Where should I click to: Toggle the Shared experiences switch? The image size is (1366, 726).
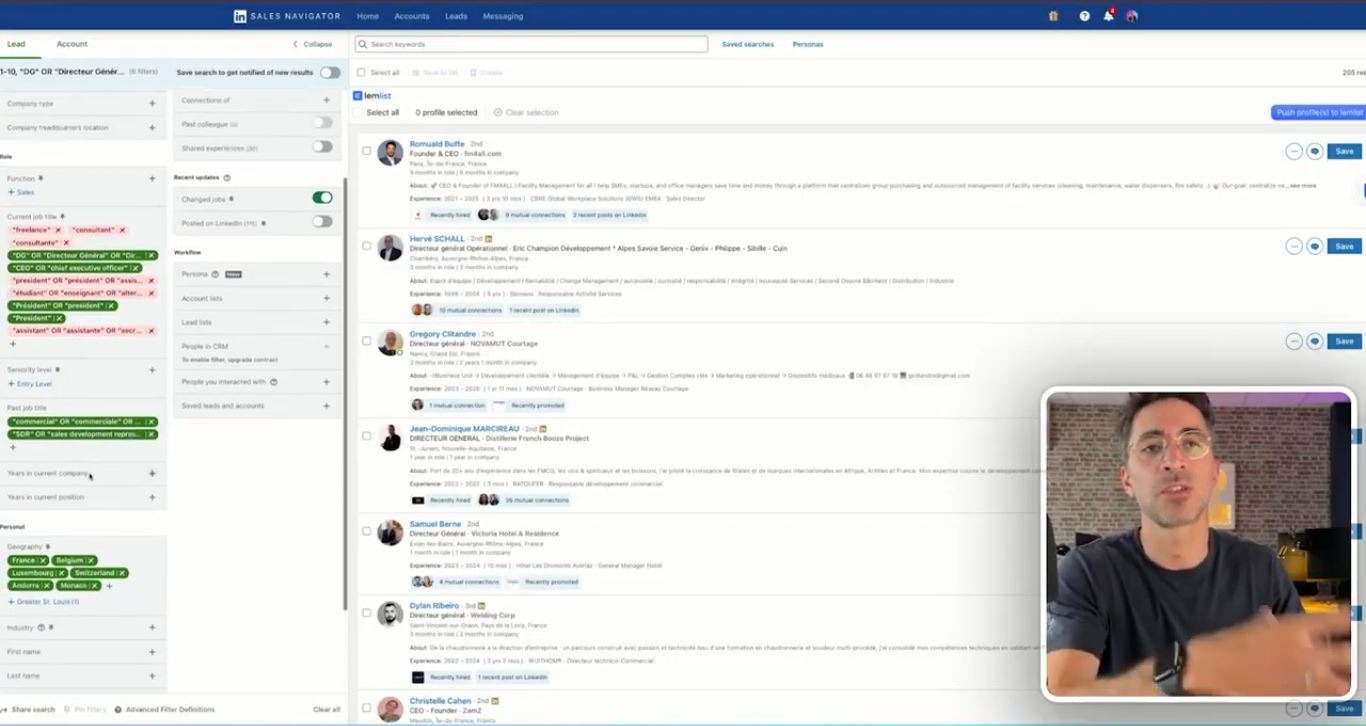[322, 147]
